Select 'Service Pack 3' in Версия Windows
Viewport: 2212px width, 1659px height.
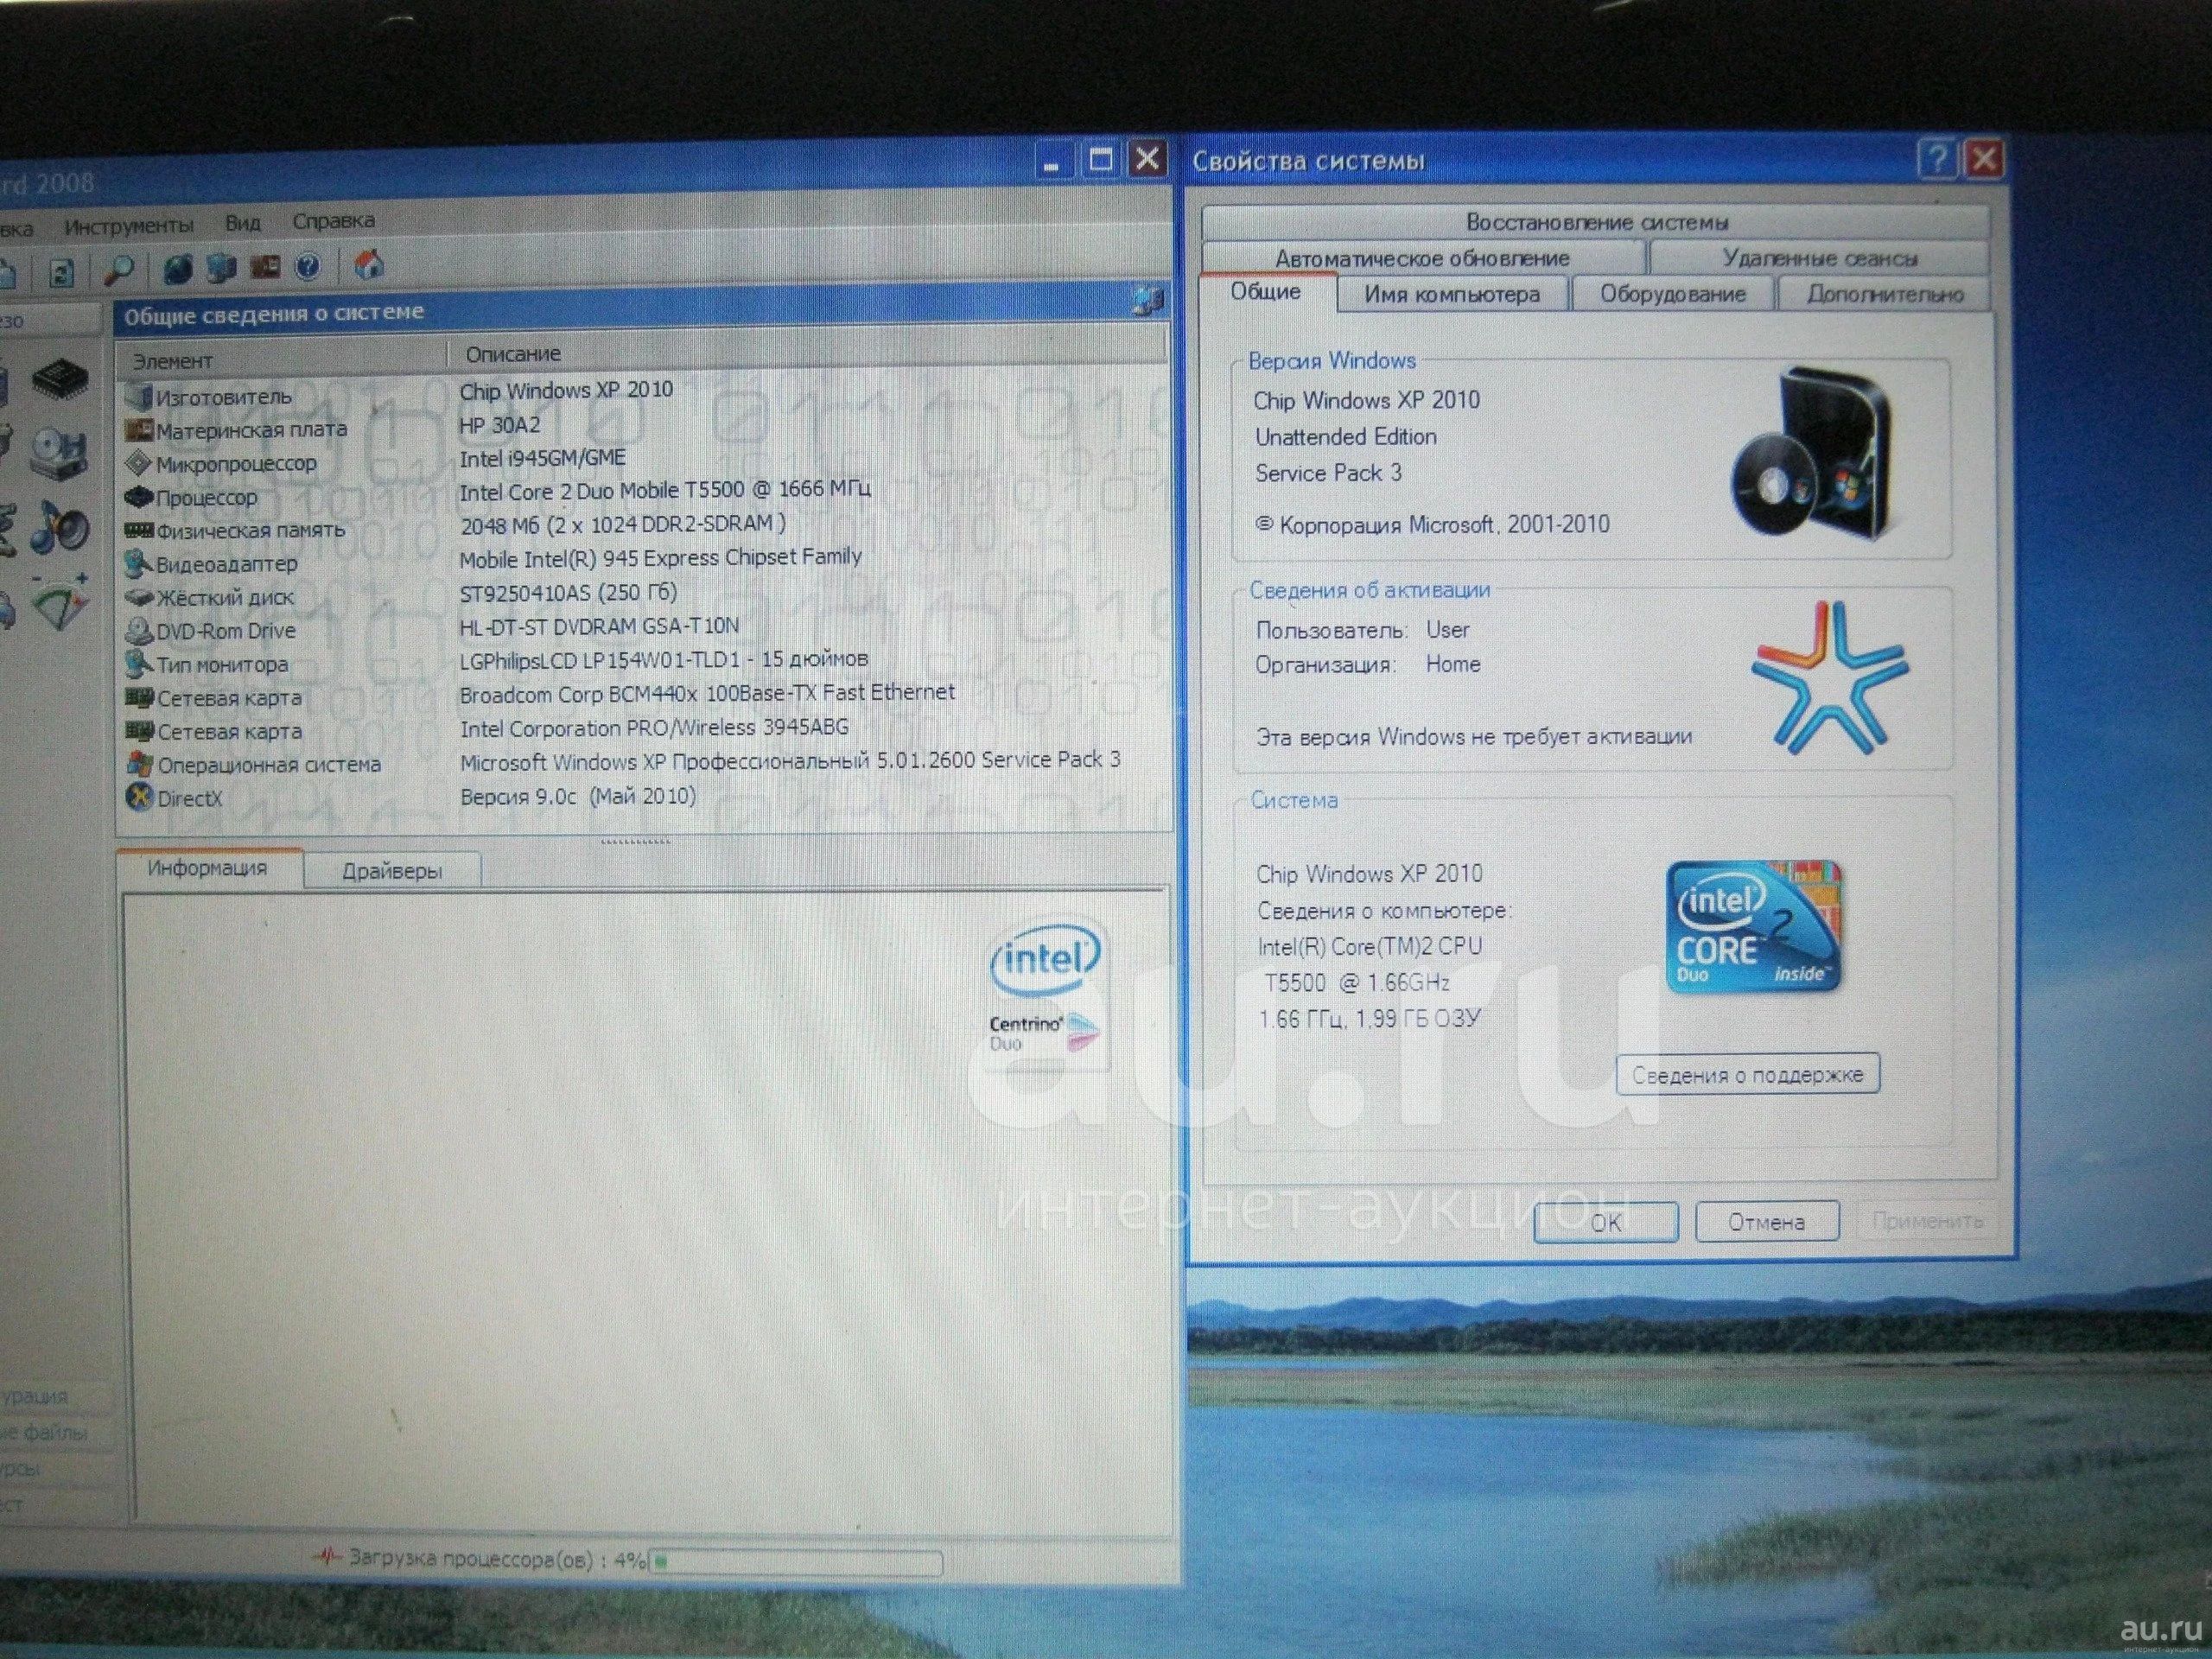(1328, 473)
